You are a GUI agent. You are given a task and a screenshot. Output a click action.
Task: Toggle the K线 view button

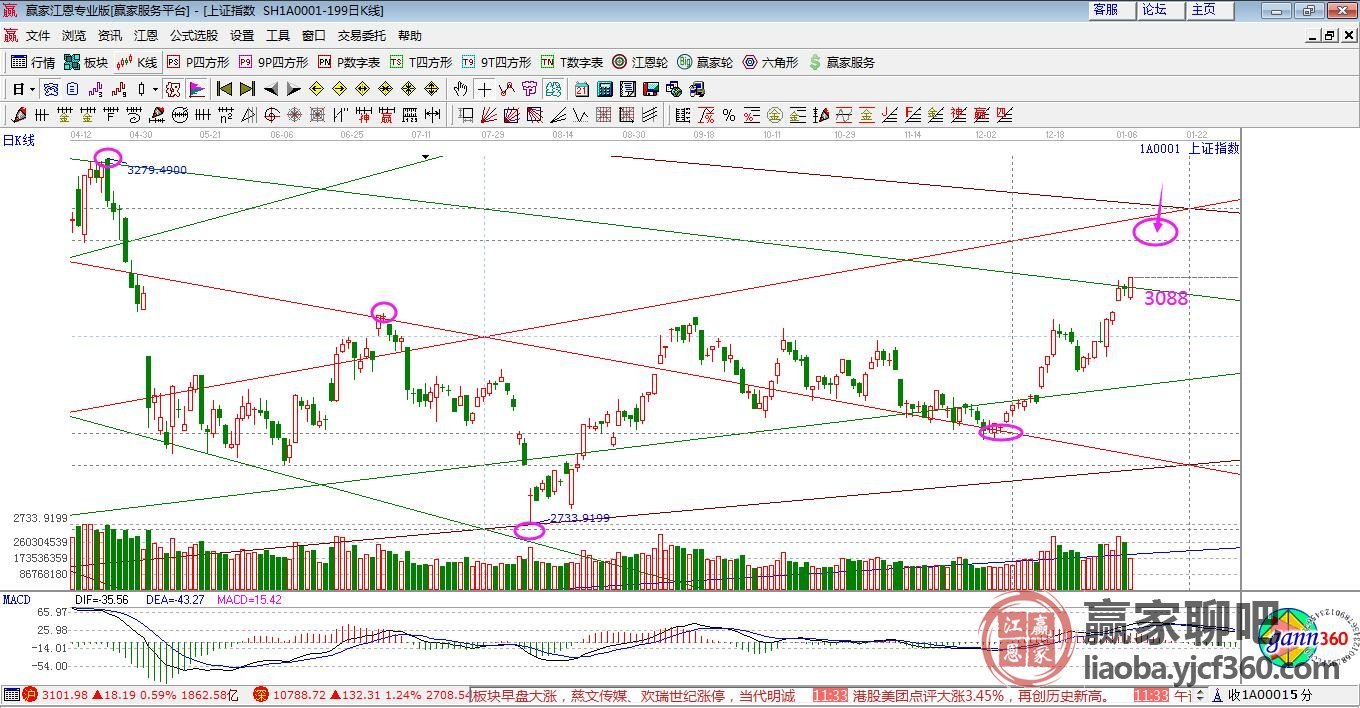point(137,62)
